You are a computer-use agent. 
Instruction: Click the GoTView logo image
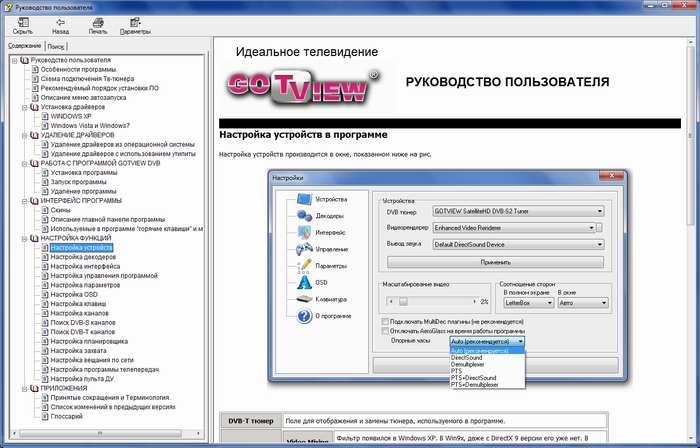304,87
